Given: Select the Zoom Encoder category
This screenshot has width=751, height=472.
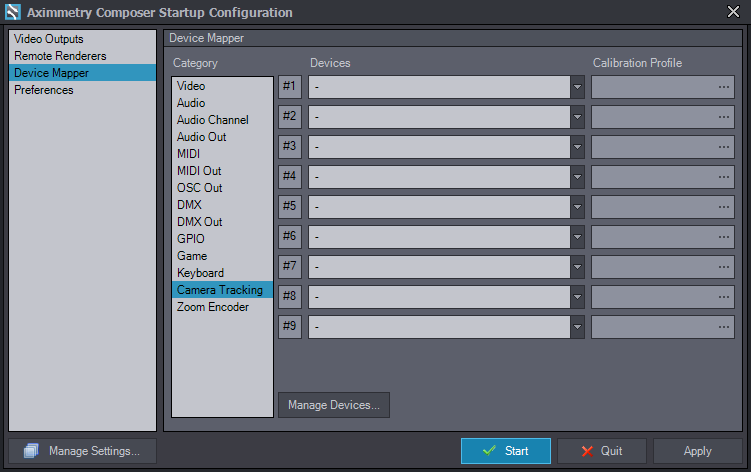Looking at the screenshot, I should point(212,307).
